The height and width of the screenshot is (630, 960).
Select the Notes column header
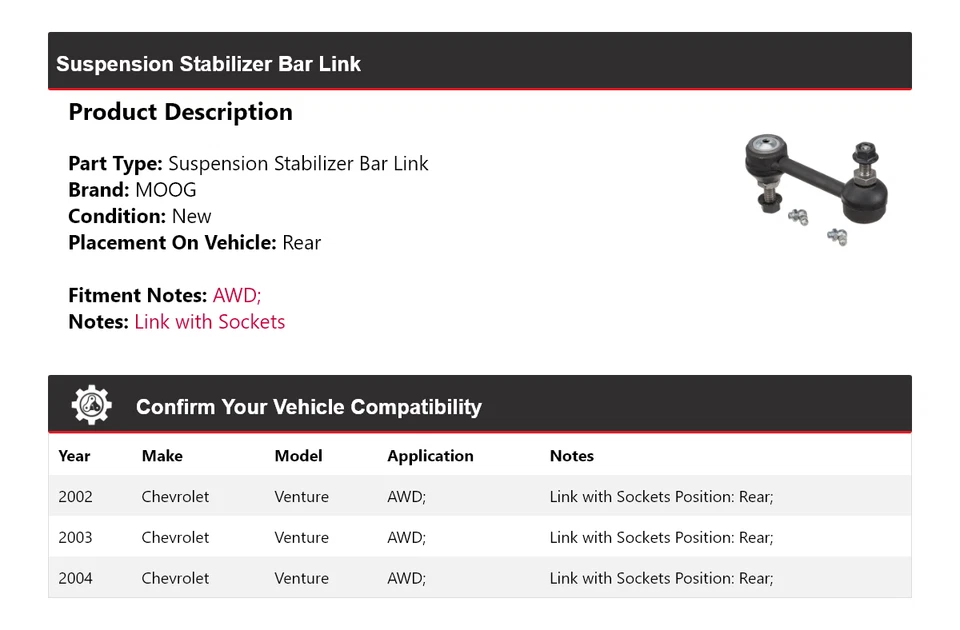point(572,456)
